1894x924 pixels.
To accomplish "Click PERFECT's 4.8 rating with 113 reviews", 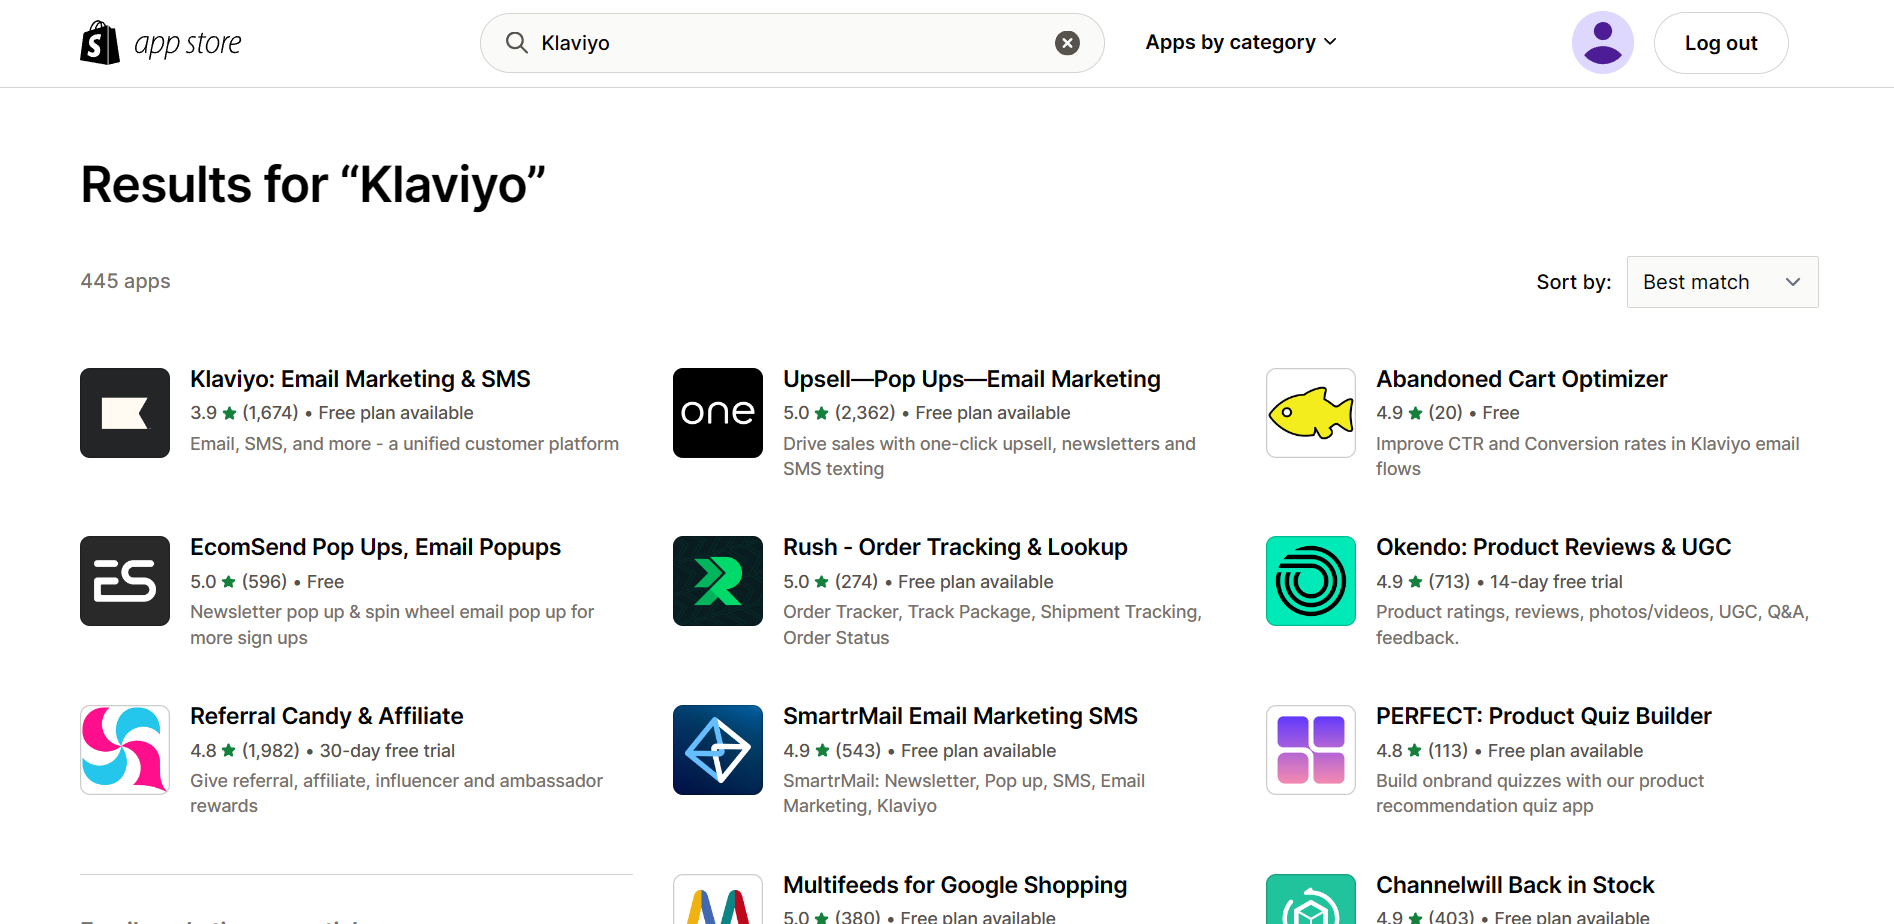I will 1421,750.
